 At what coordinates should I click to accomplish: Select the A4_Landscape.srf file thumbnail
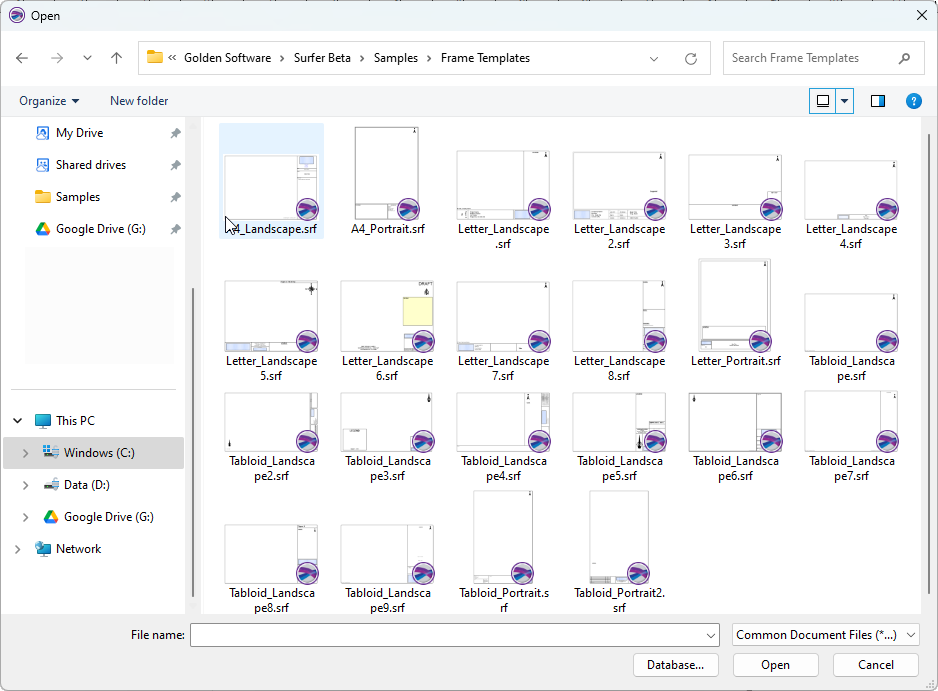pyautogui.click(x=271, y=187)
